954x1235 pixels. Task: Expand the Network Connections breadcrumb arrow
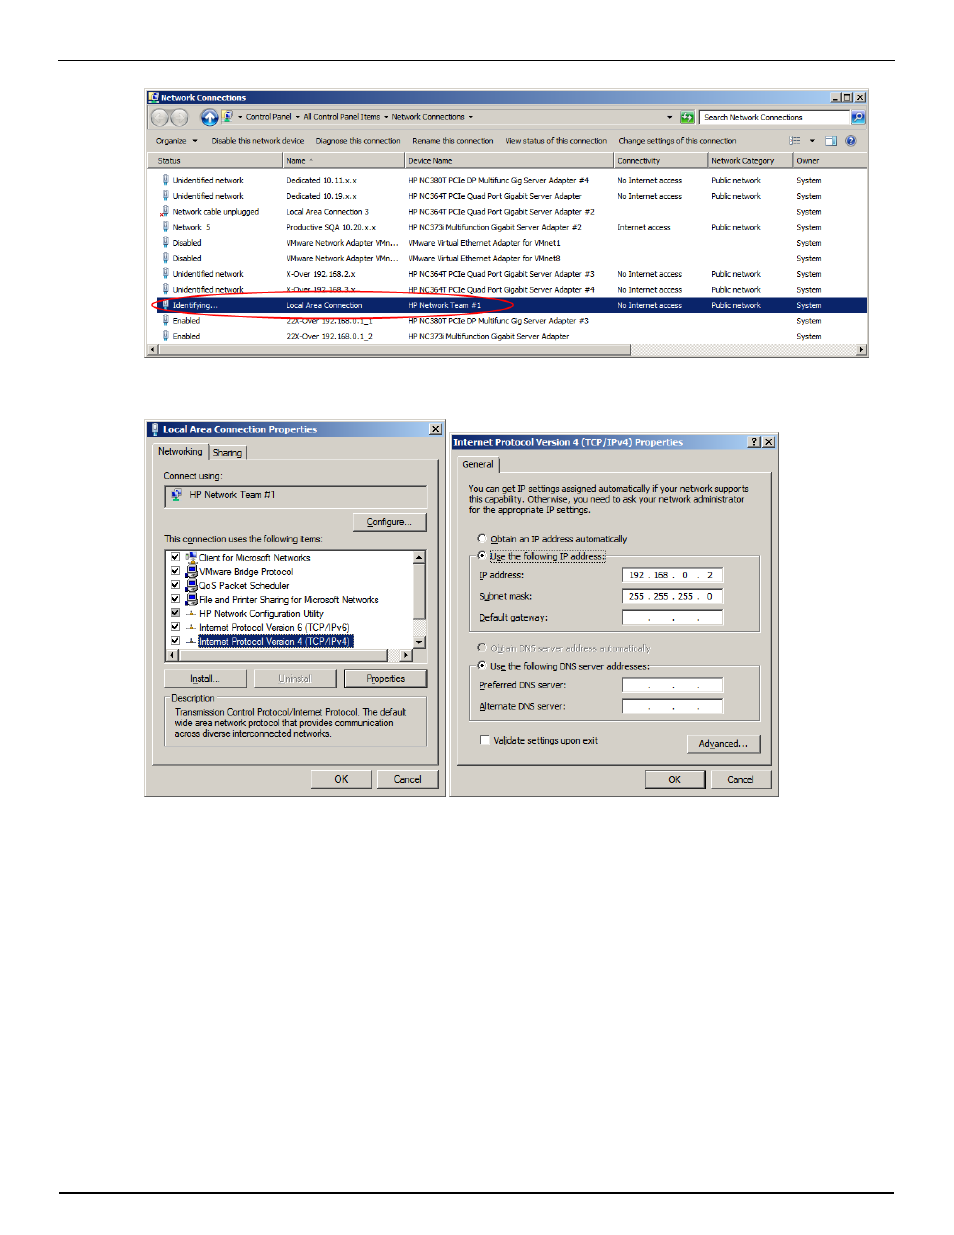[x=471, y=117]
